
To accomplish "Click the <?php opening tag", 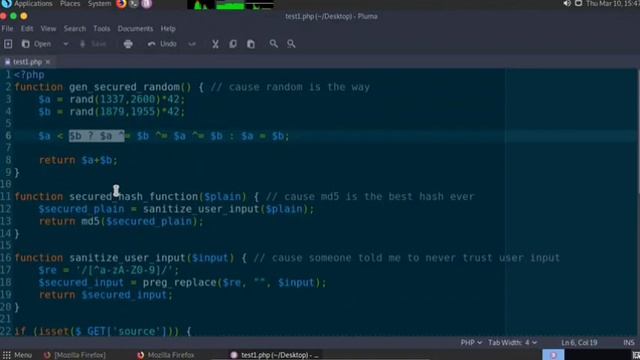I will (29, 75).
